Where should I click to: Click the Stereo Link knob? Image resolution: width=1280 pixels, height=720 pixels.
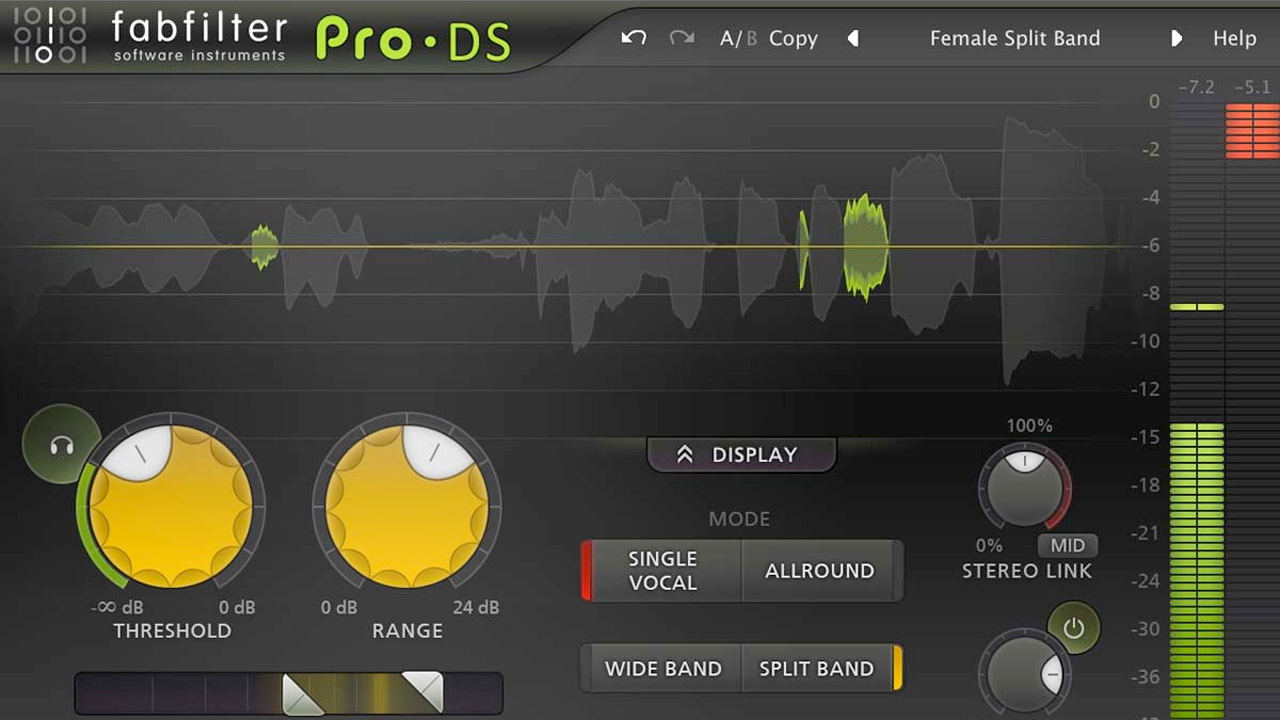(1024, 487)
